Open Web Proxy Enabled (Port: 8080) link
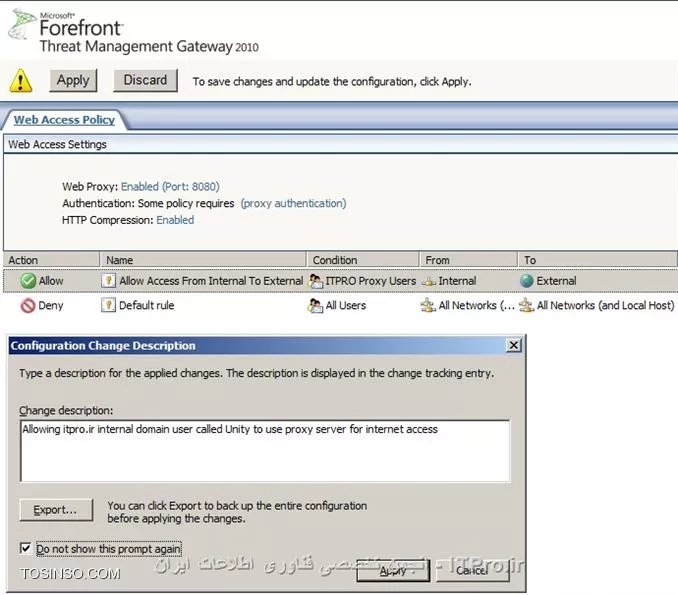Screen dimensions: 678x595 tap(170, 186)
